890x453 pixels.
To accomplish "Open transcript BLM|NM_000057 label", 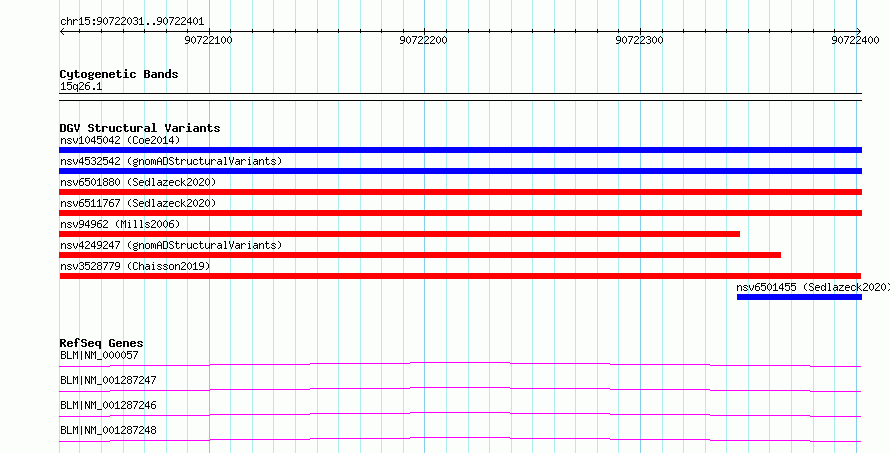I will (99, 355).
